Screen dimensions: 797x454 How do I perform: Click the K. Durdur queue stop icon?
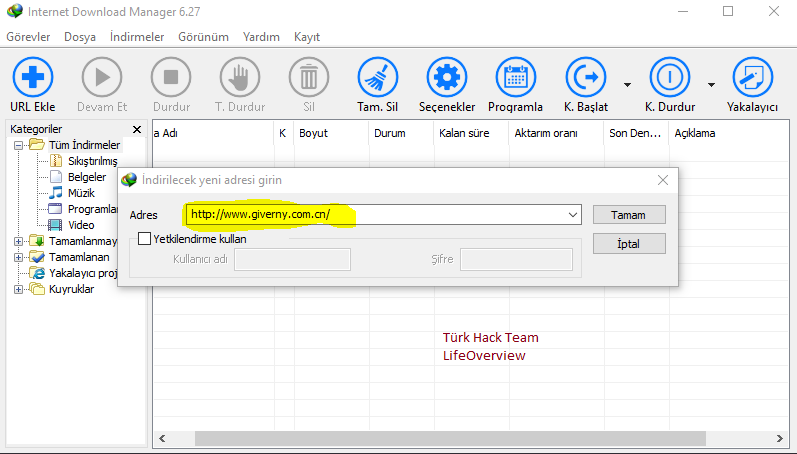[x=670, y=77]
